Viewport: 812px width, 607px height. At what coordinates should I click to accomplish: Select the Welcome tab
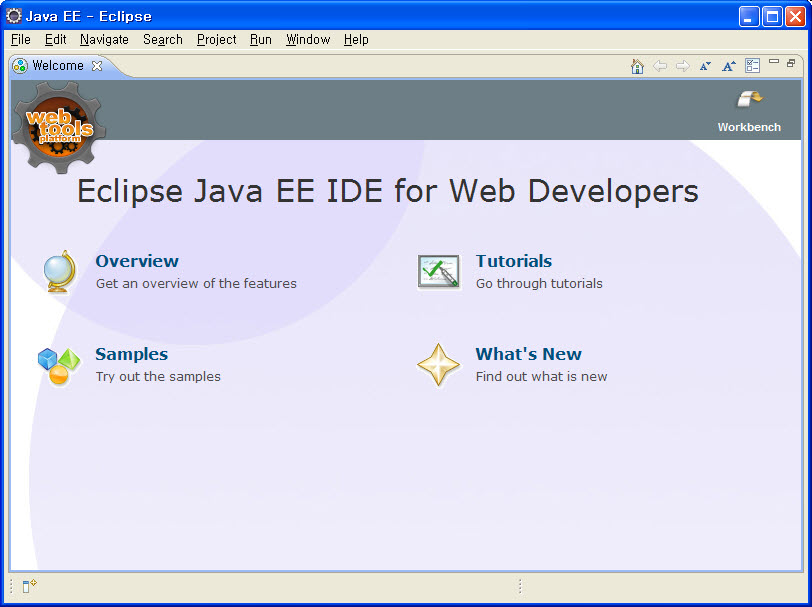click(x=57, y=66)
